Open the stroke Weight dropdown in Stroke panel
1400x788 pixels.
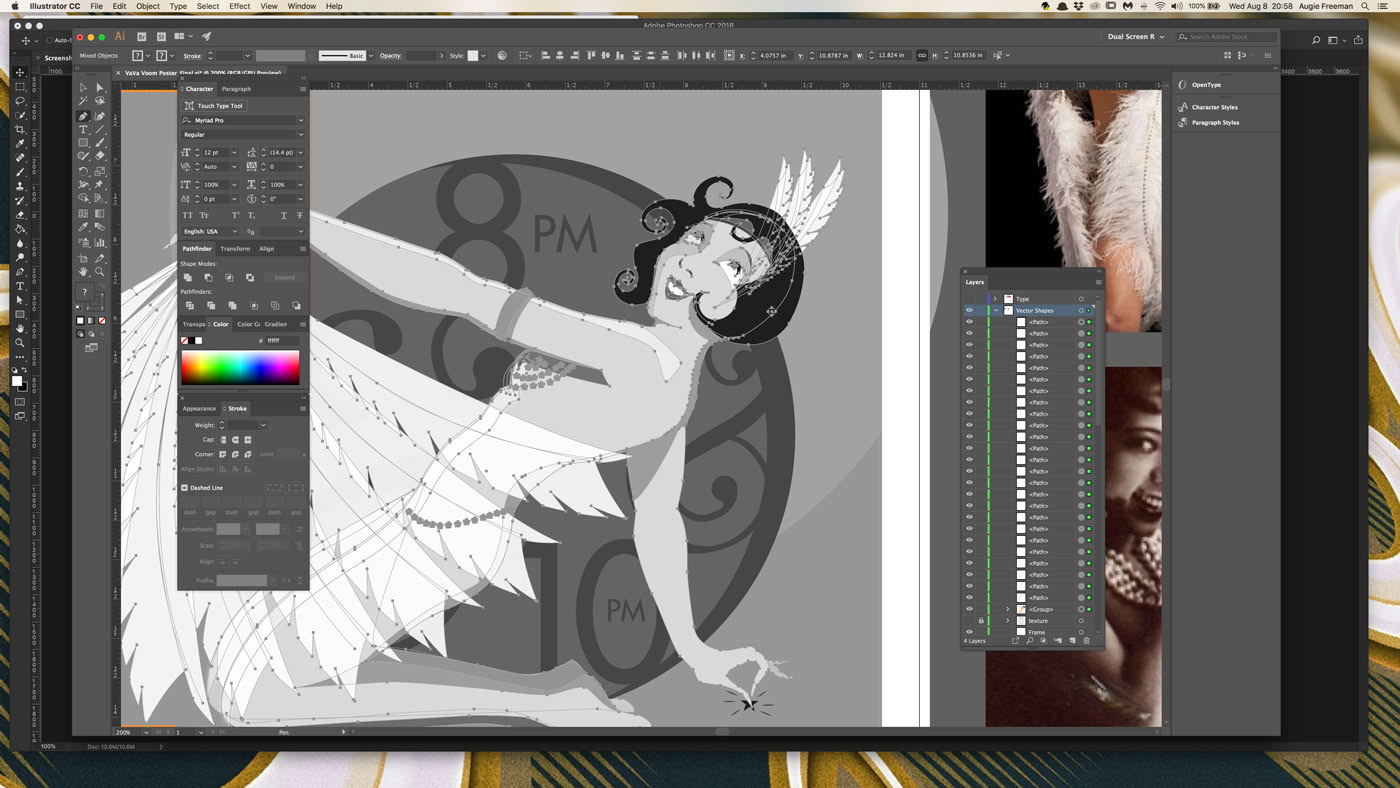(x=263, y=425)
